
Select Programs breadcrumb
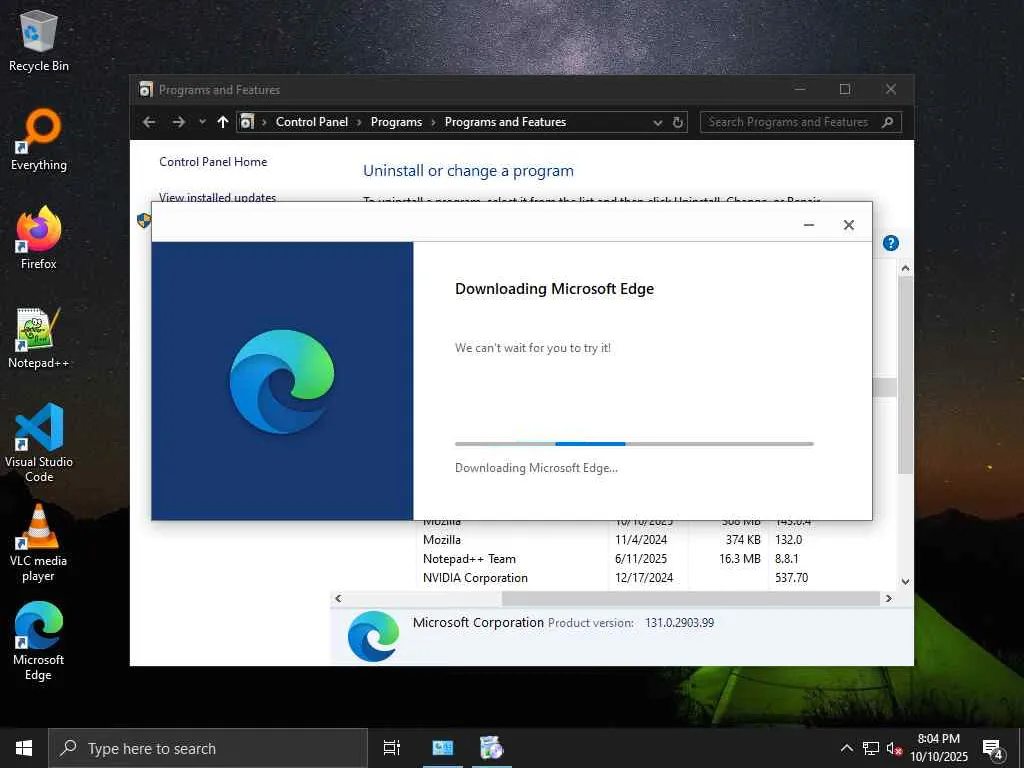pos(396,122)
